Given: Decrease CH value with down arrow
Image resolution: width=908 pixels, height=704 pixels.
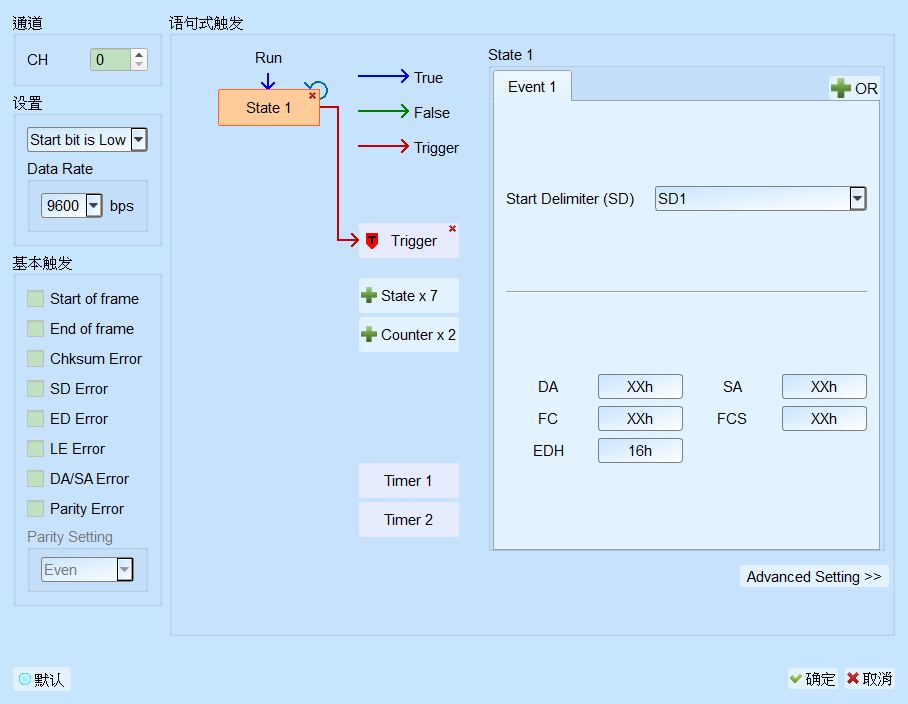Looking at the screenshot, I should click(139, 64).
